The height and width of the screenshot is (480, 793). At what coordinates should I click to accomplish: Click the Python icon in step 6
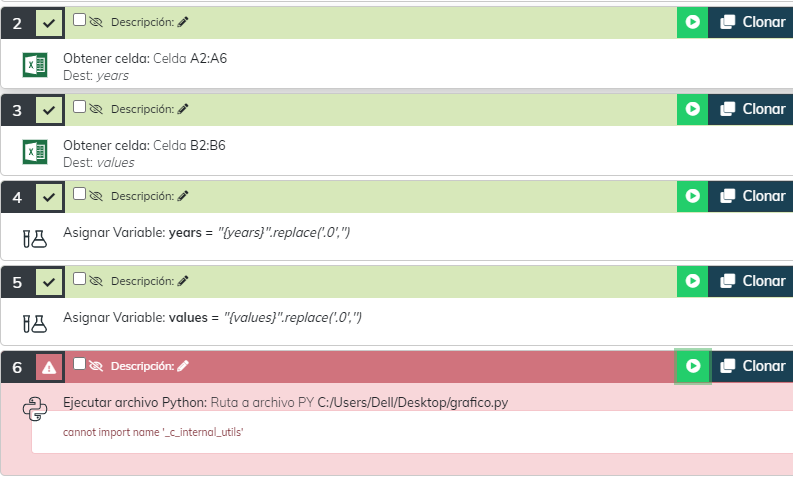35,409
